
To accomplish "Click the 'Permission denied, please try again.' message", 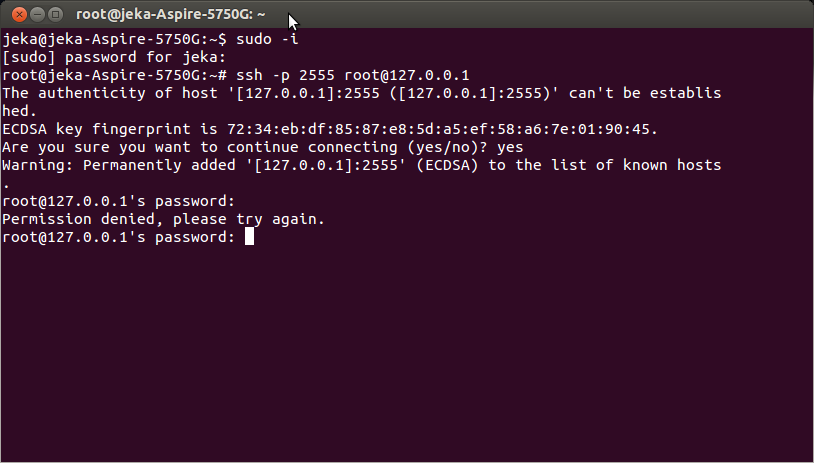I will tap(164, 219).
